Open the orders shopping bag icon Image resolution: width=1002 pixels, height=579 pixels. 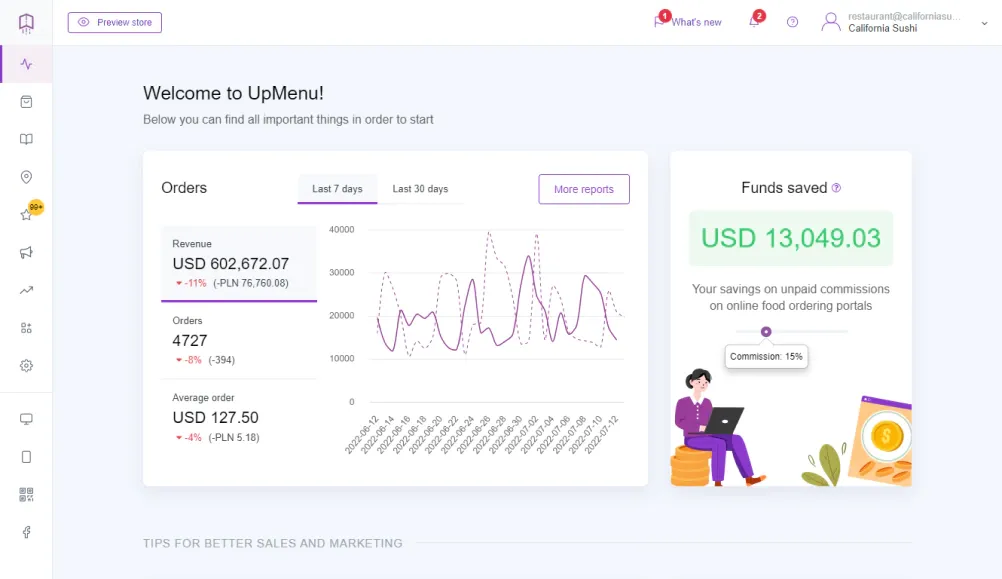(x=26, y=102)
